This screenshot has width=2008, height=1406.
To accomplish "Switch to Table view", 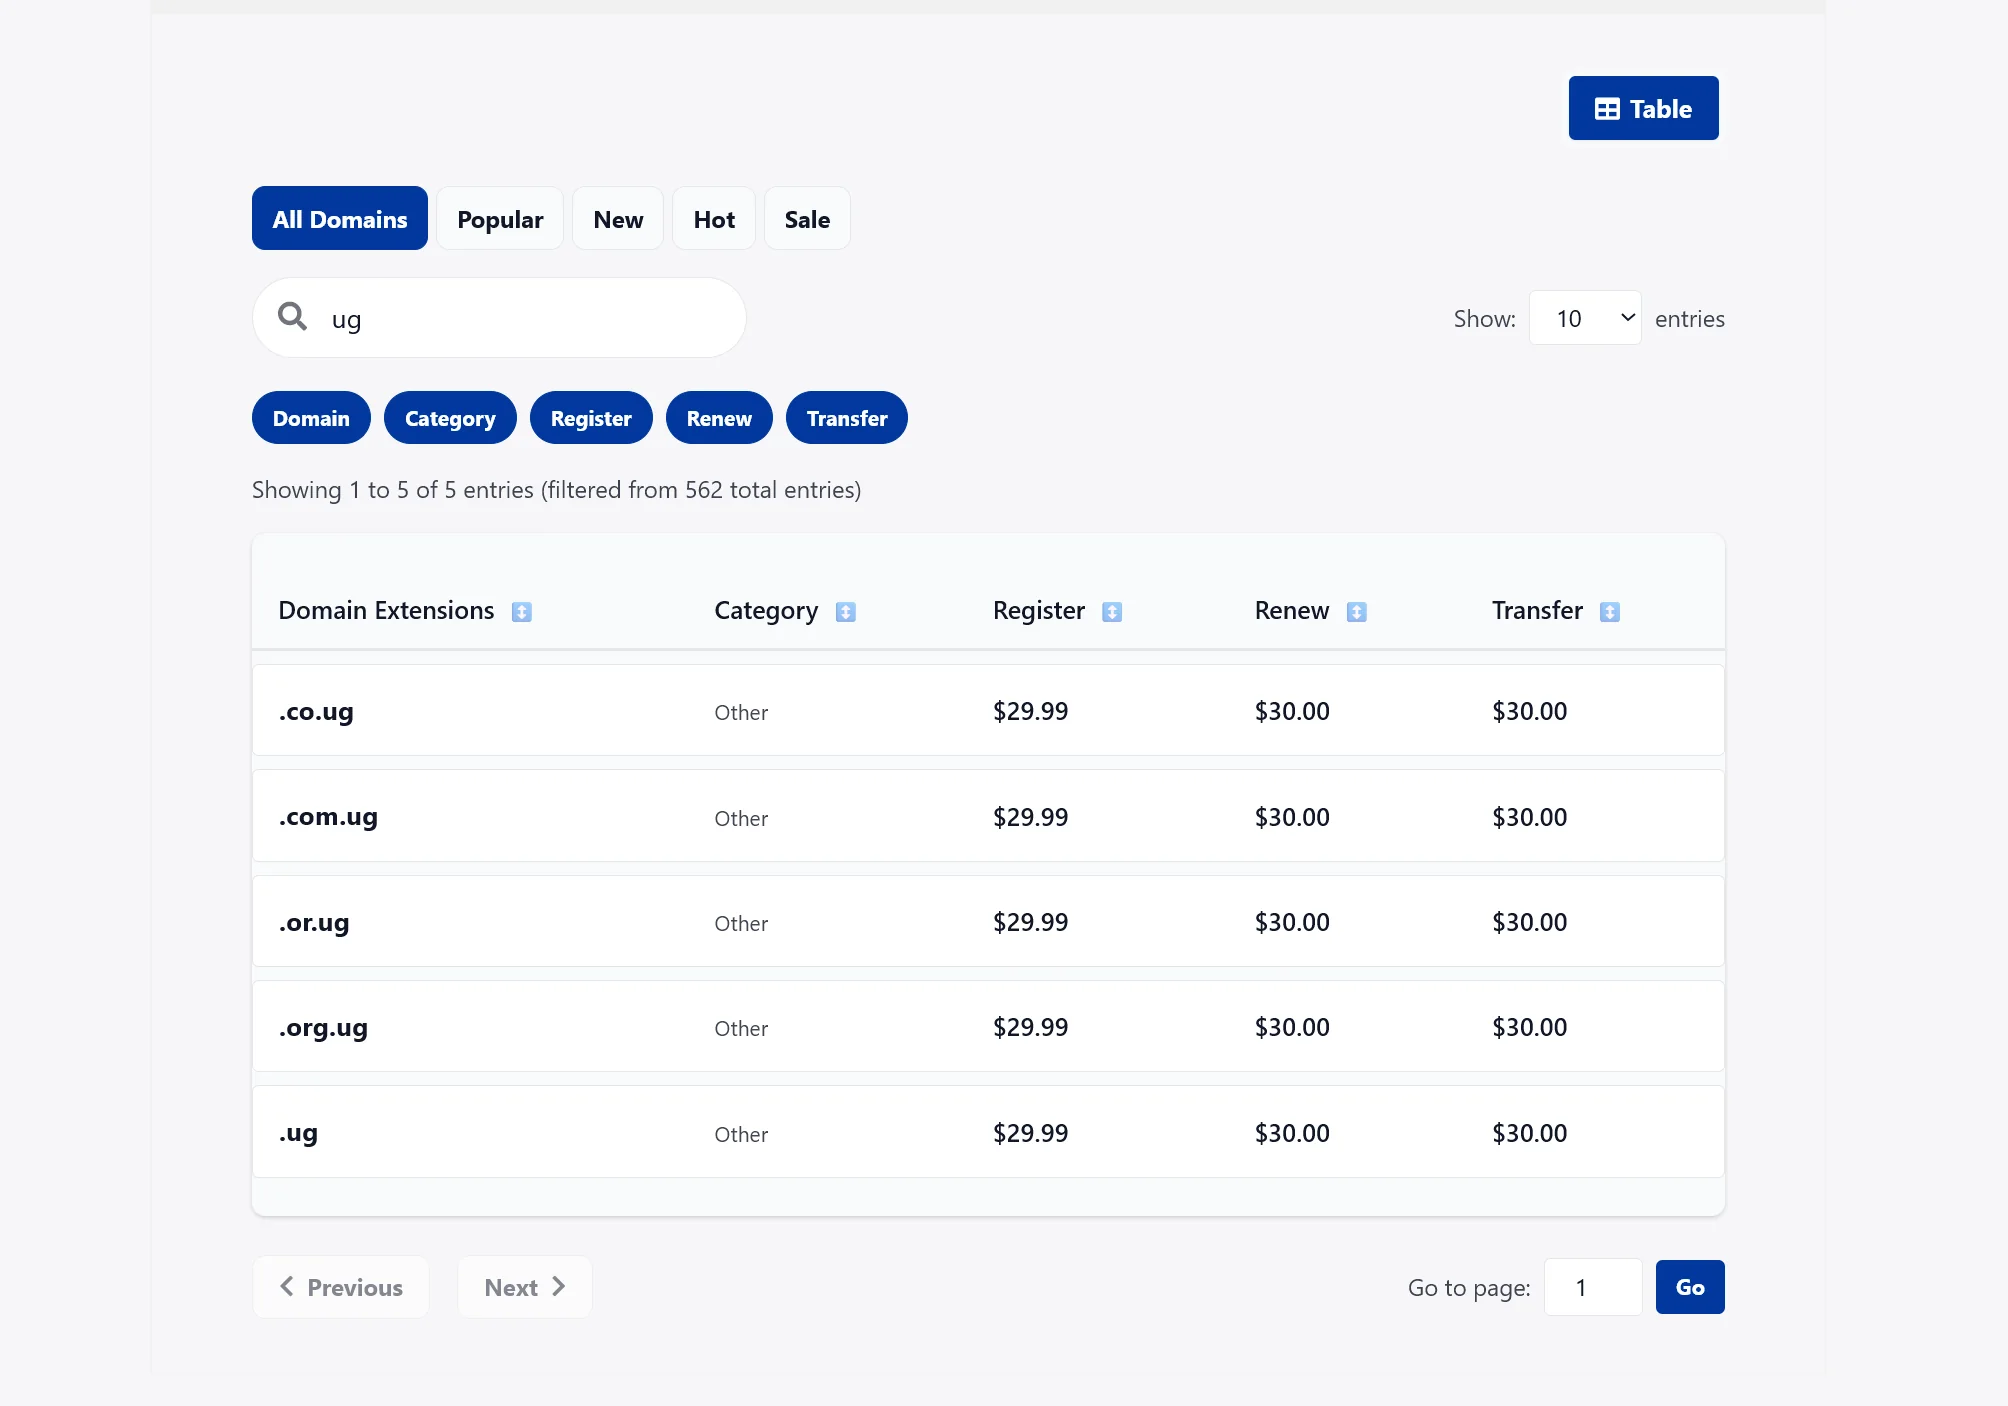I will click(1643, 108).
